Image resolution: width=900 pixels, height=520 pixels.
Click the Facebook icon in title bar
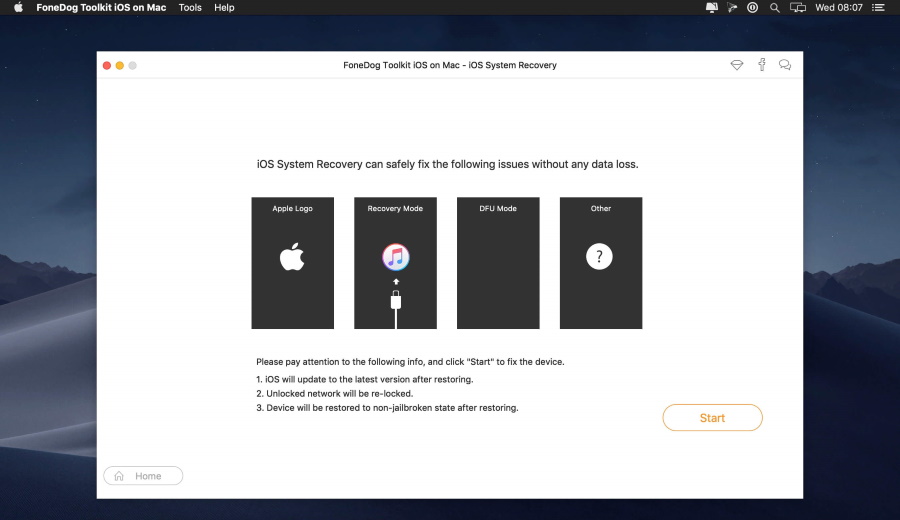point(762,65)
